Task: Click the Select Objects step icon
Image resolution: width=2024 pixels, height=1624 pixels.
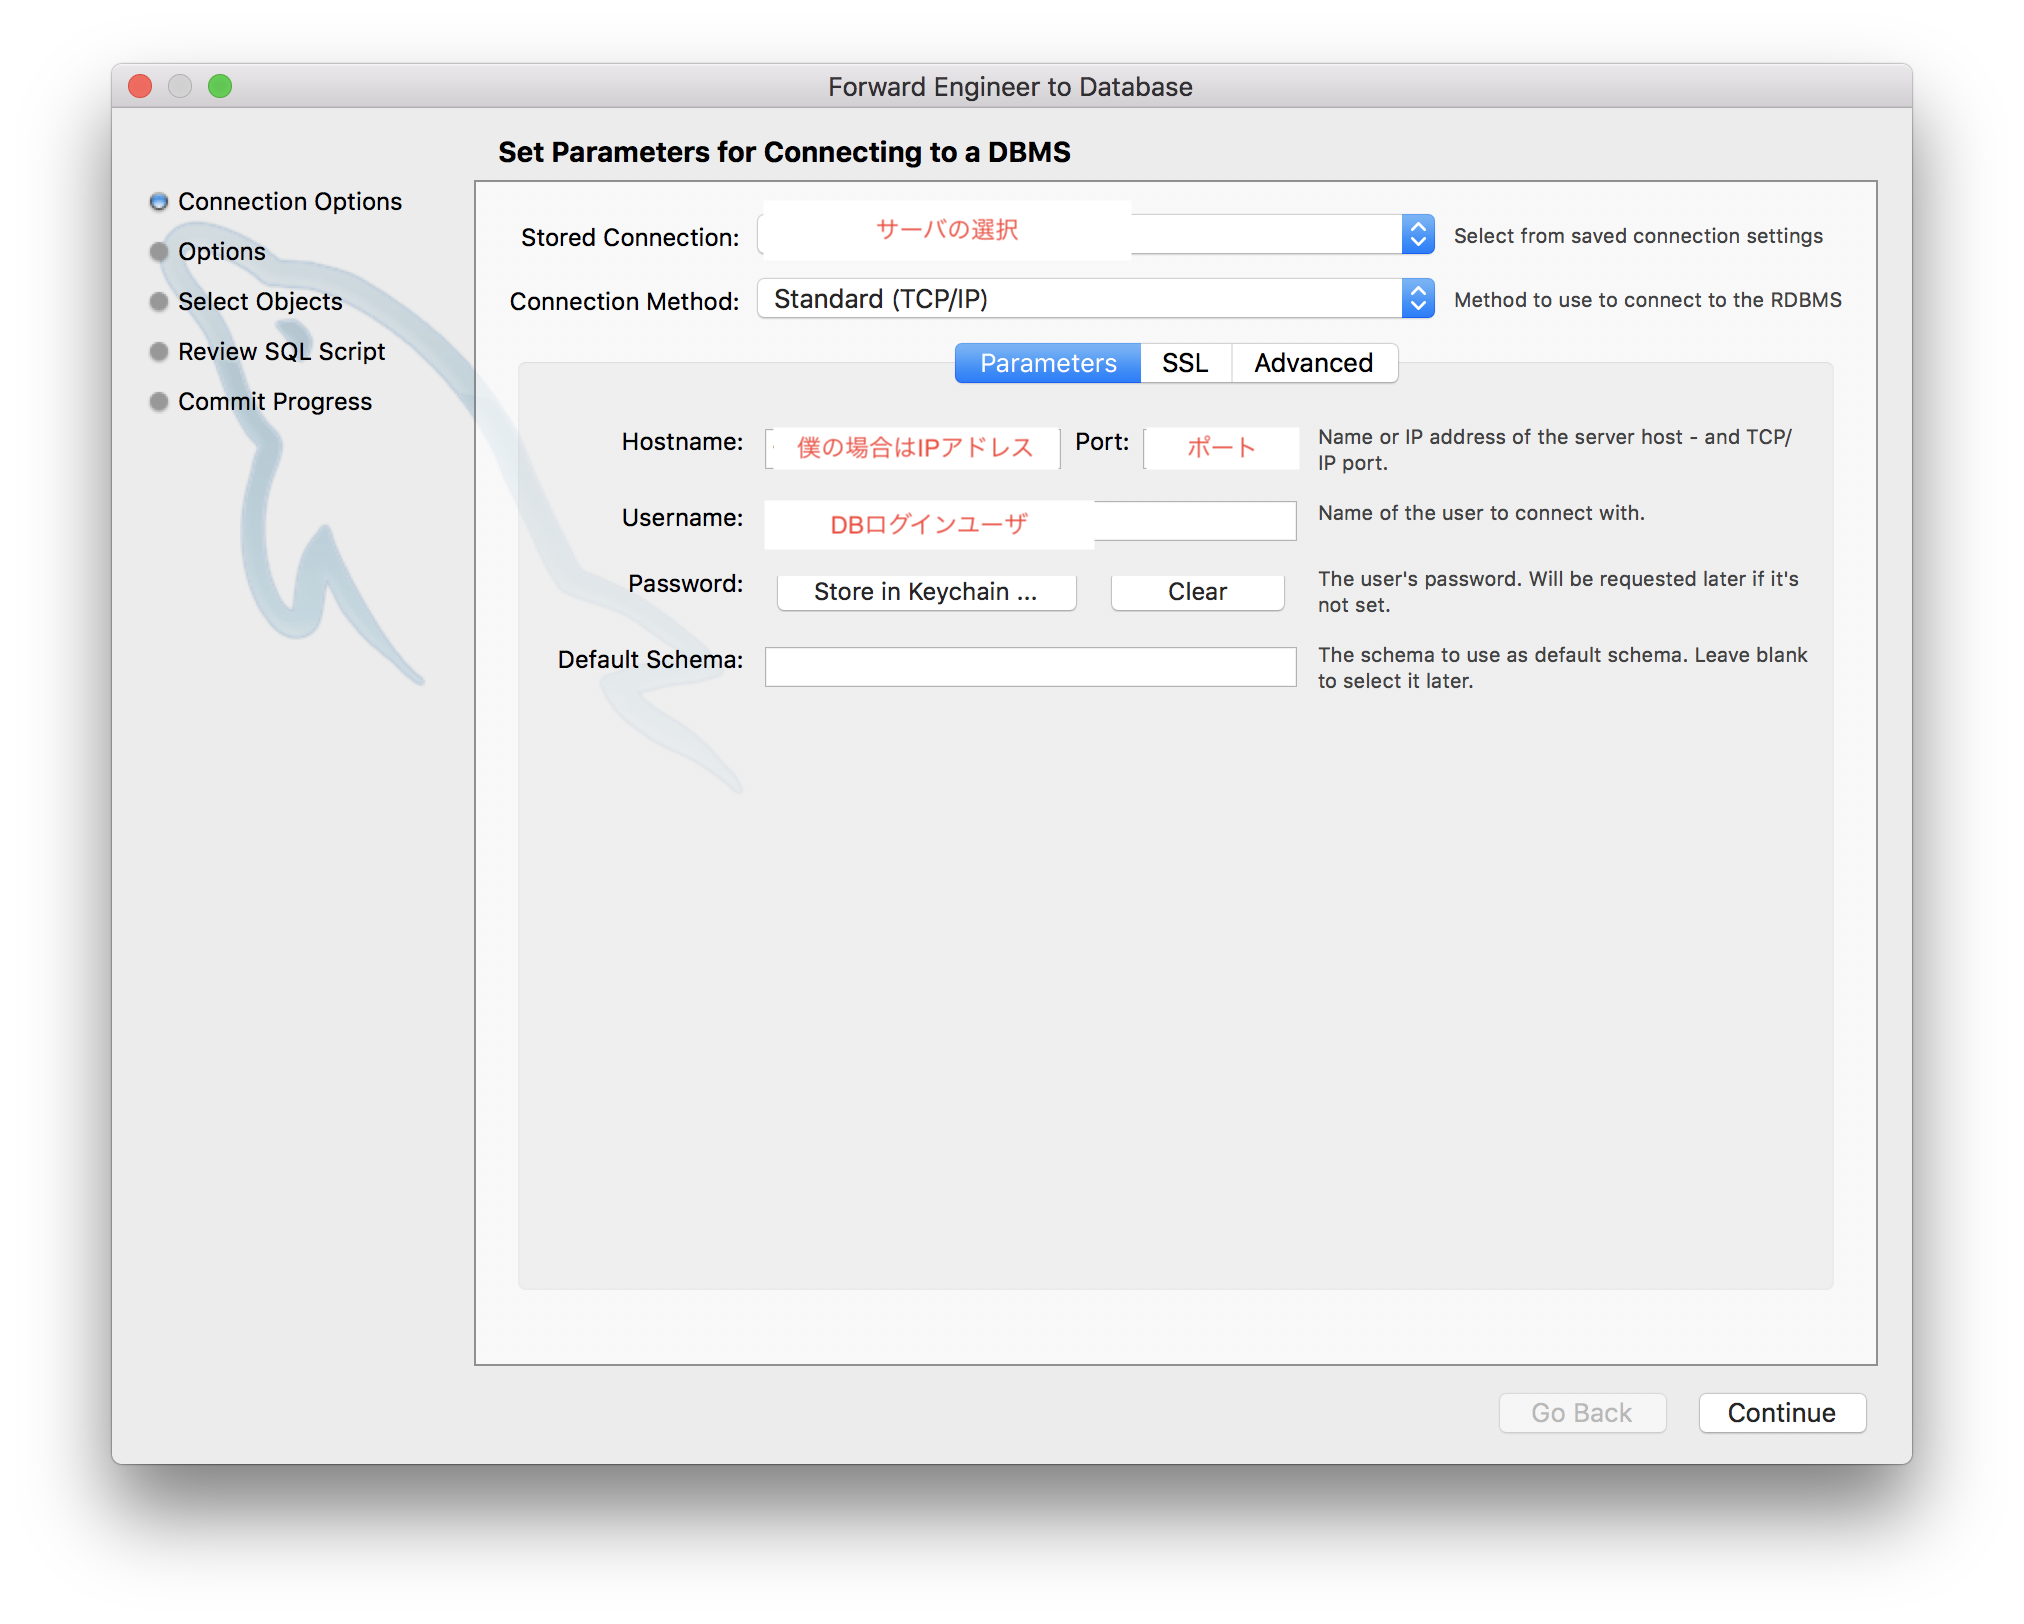Action: [x=159, y=302]
